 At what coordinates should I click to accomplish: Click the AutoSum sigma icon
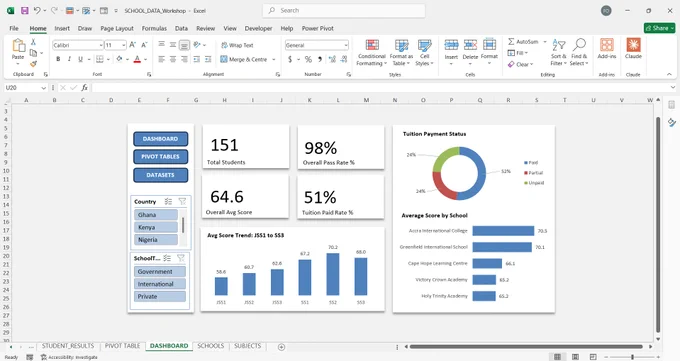[x=511, y=42]
